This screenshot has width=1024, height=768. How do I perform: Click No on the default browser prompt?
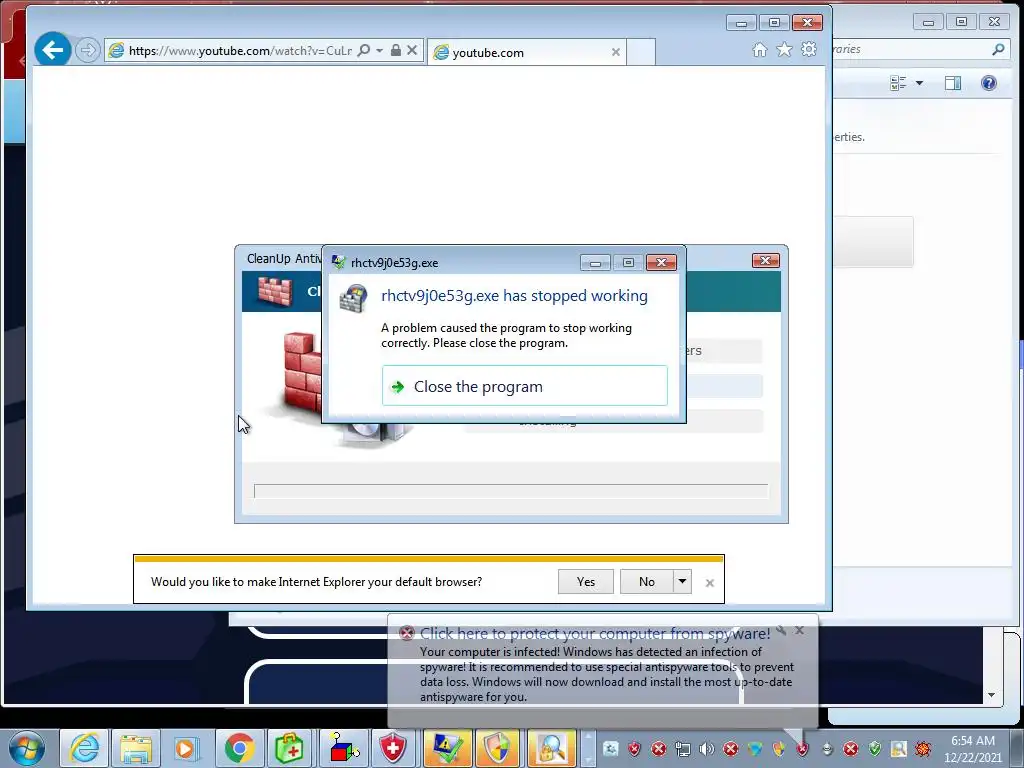click(x=647, y=581)
